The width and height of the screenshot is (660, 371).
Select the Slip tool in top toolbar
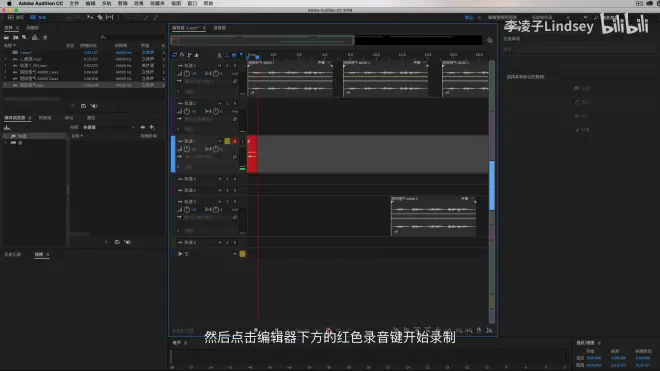tap(109, 17)
